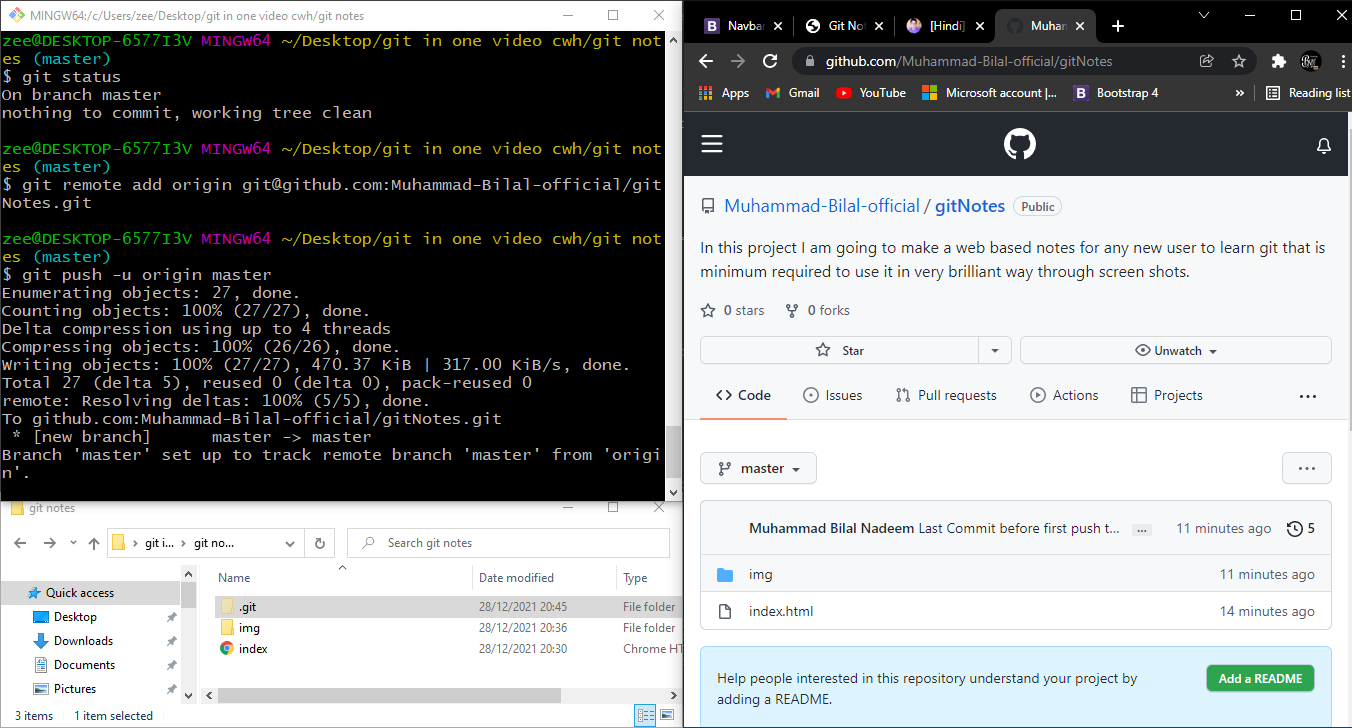Switch to the Git Notes Chrome tab
Image resolution: width=1352 pixels, height=728 pixels.
point(845,26)
